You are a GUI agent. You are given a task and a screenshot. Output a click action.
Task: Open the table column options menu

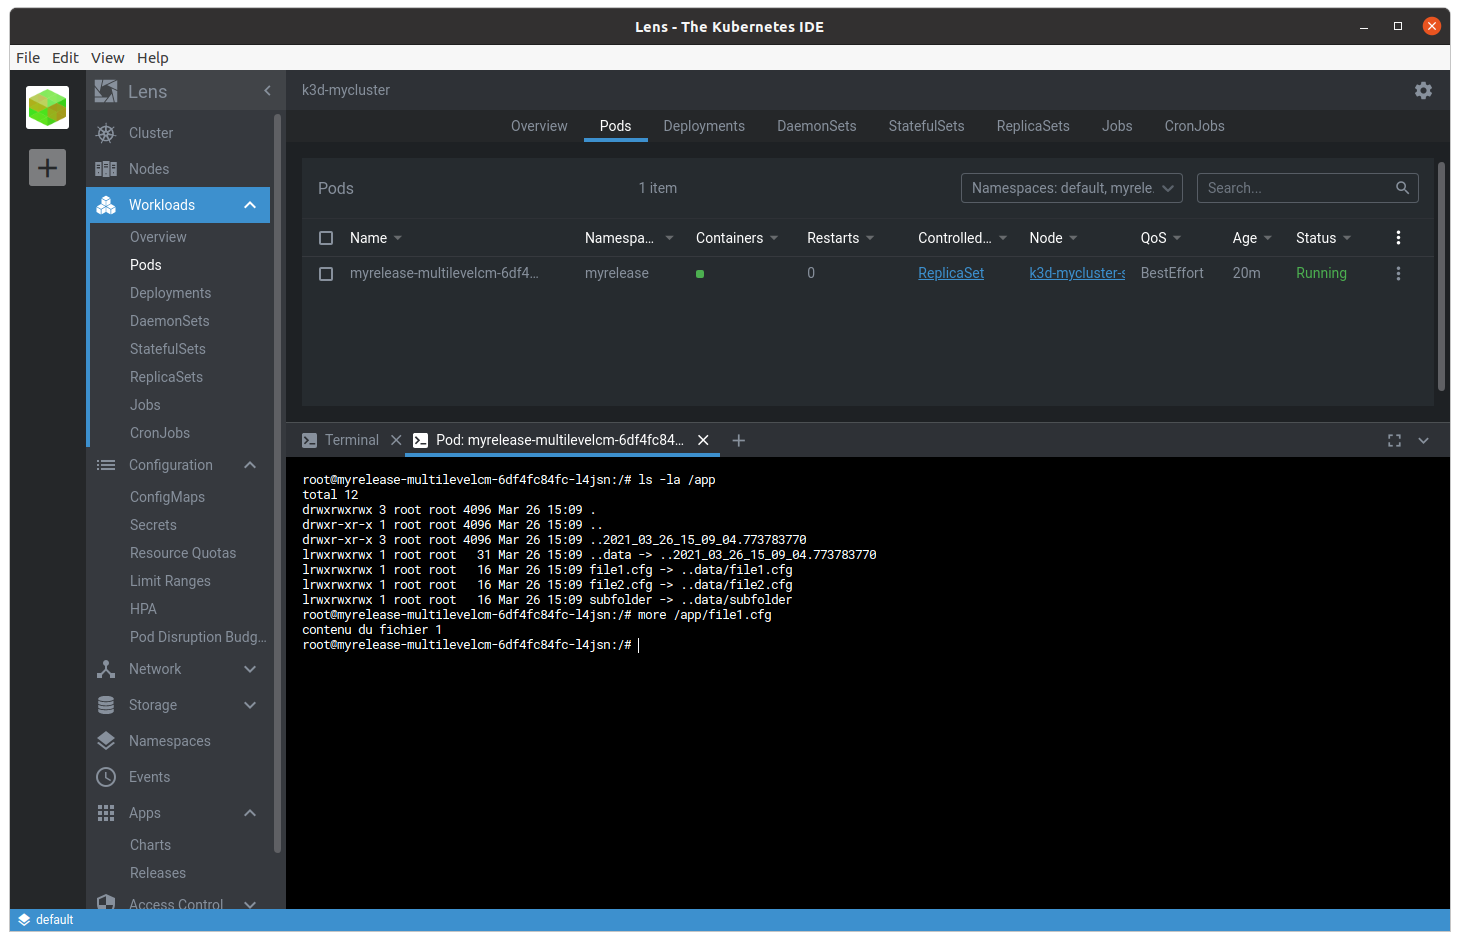coord(1398,238)
